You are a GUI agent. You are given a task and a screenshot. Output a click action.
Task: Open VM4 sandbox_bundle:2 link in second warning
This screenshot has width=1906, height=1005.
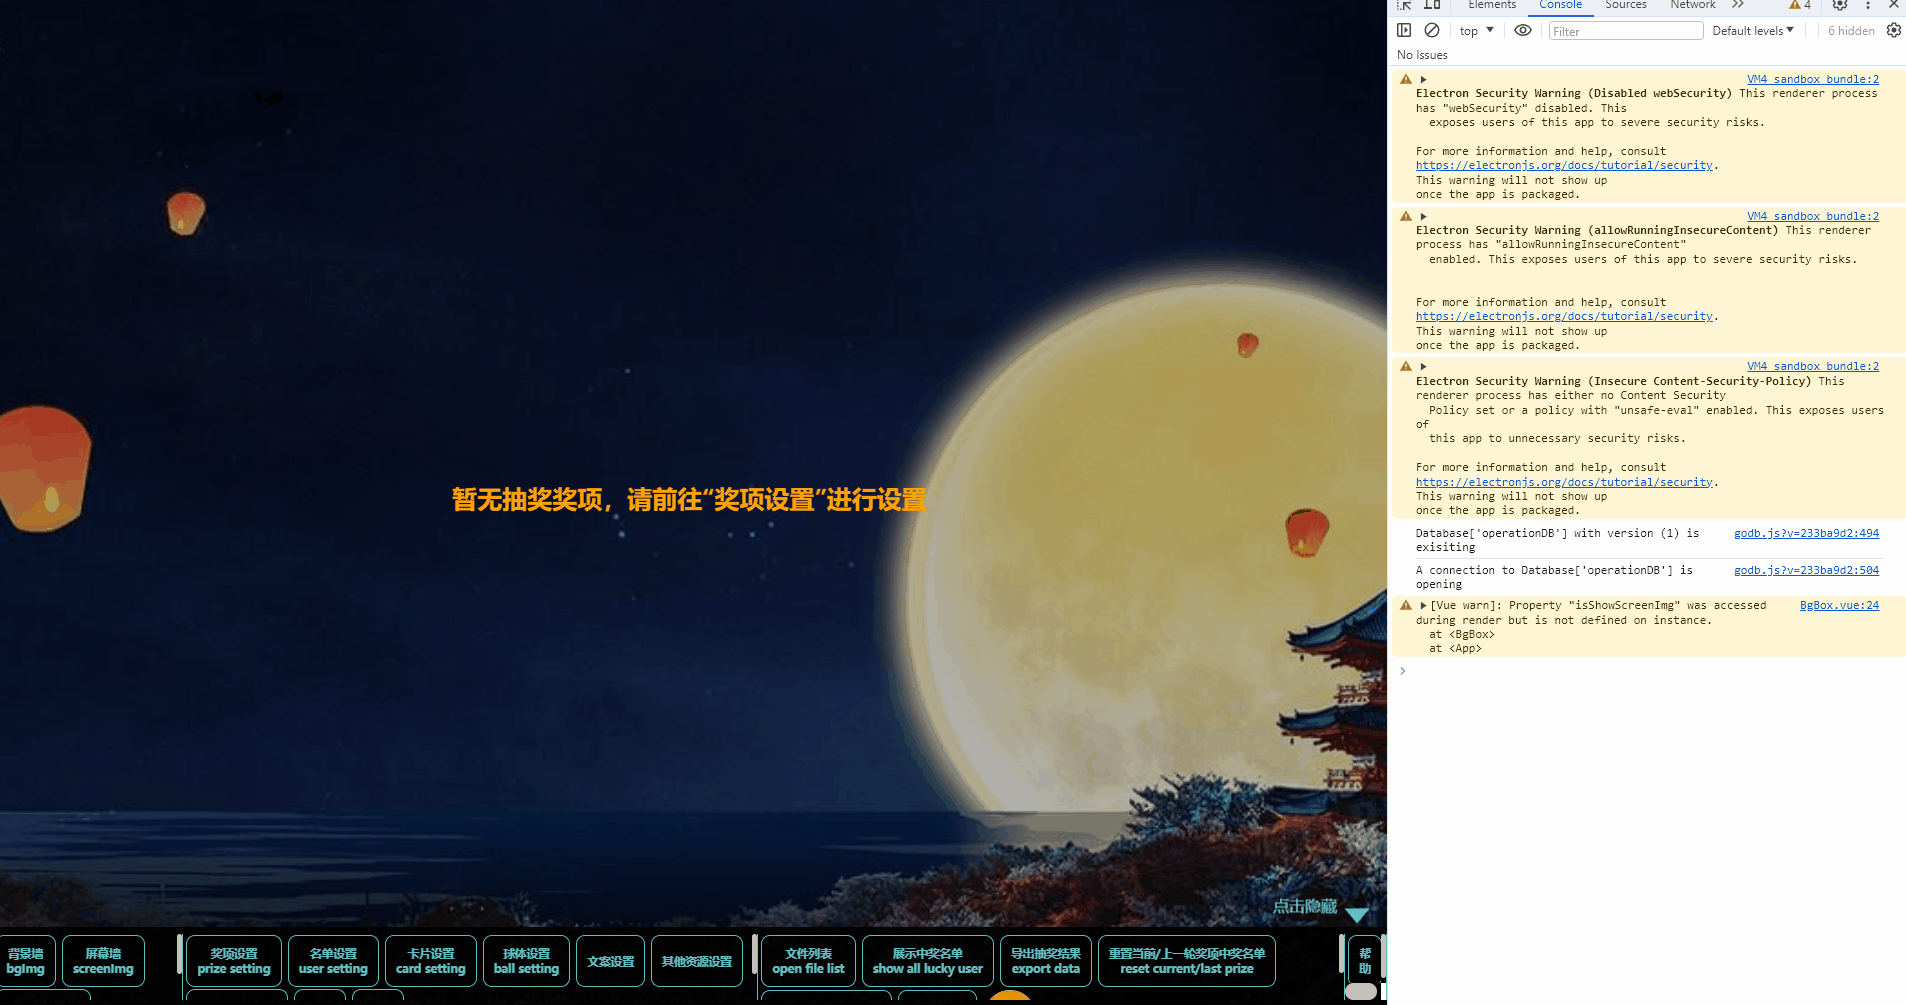point(1813,216)
